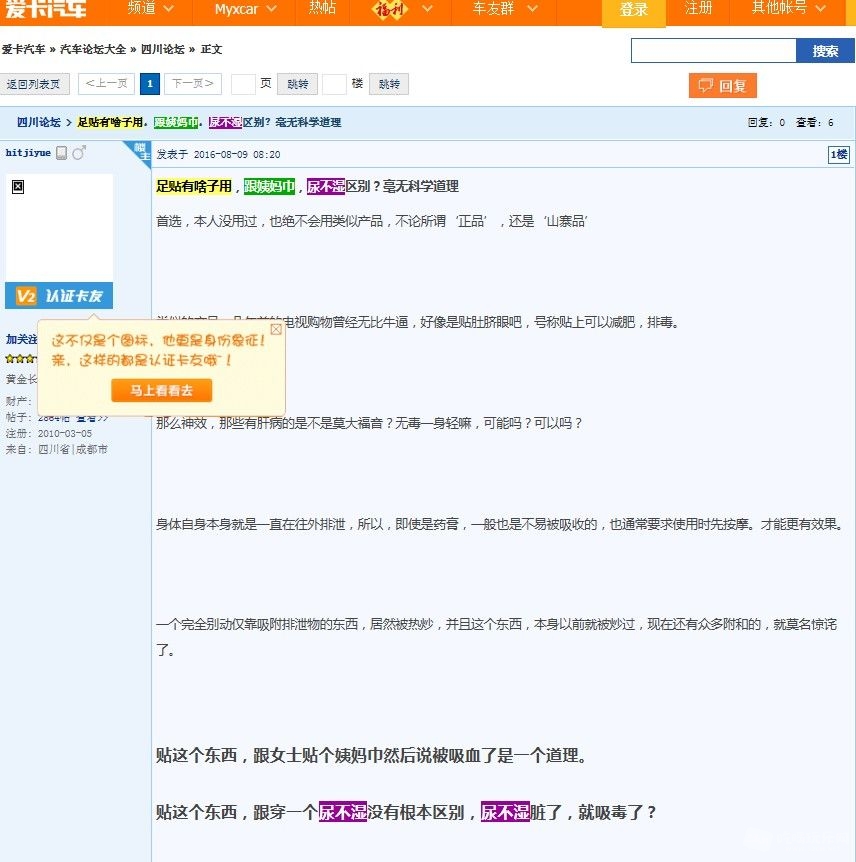Open 四川论坛 link in thread title bar
The image size is (856, 862).
point(38,122)
